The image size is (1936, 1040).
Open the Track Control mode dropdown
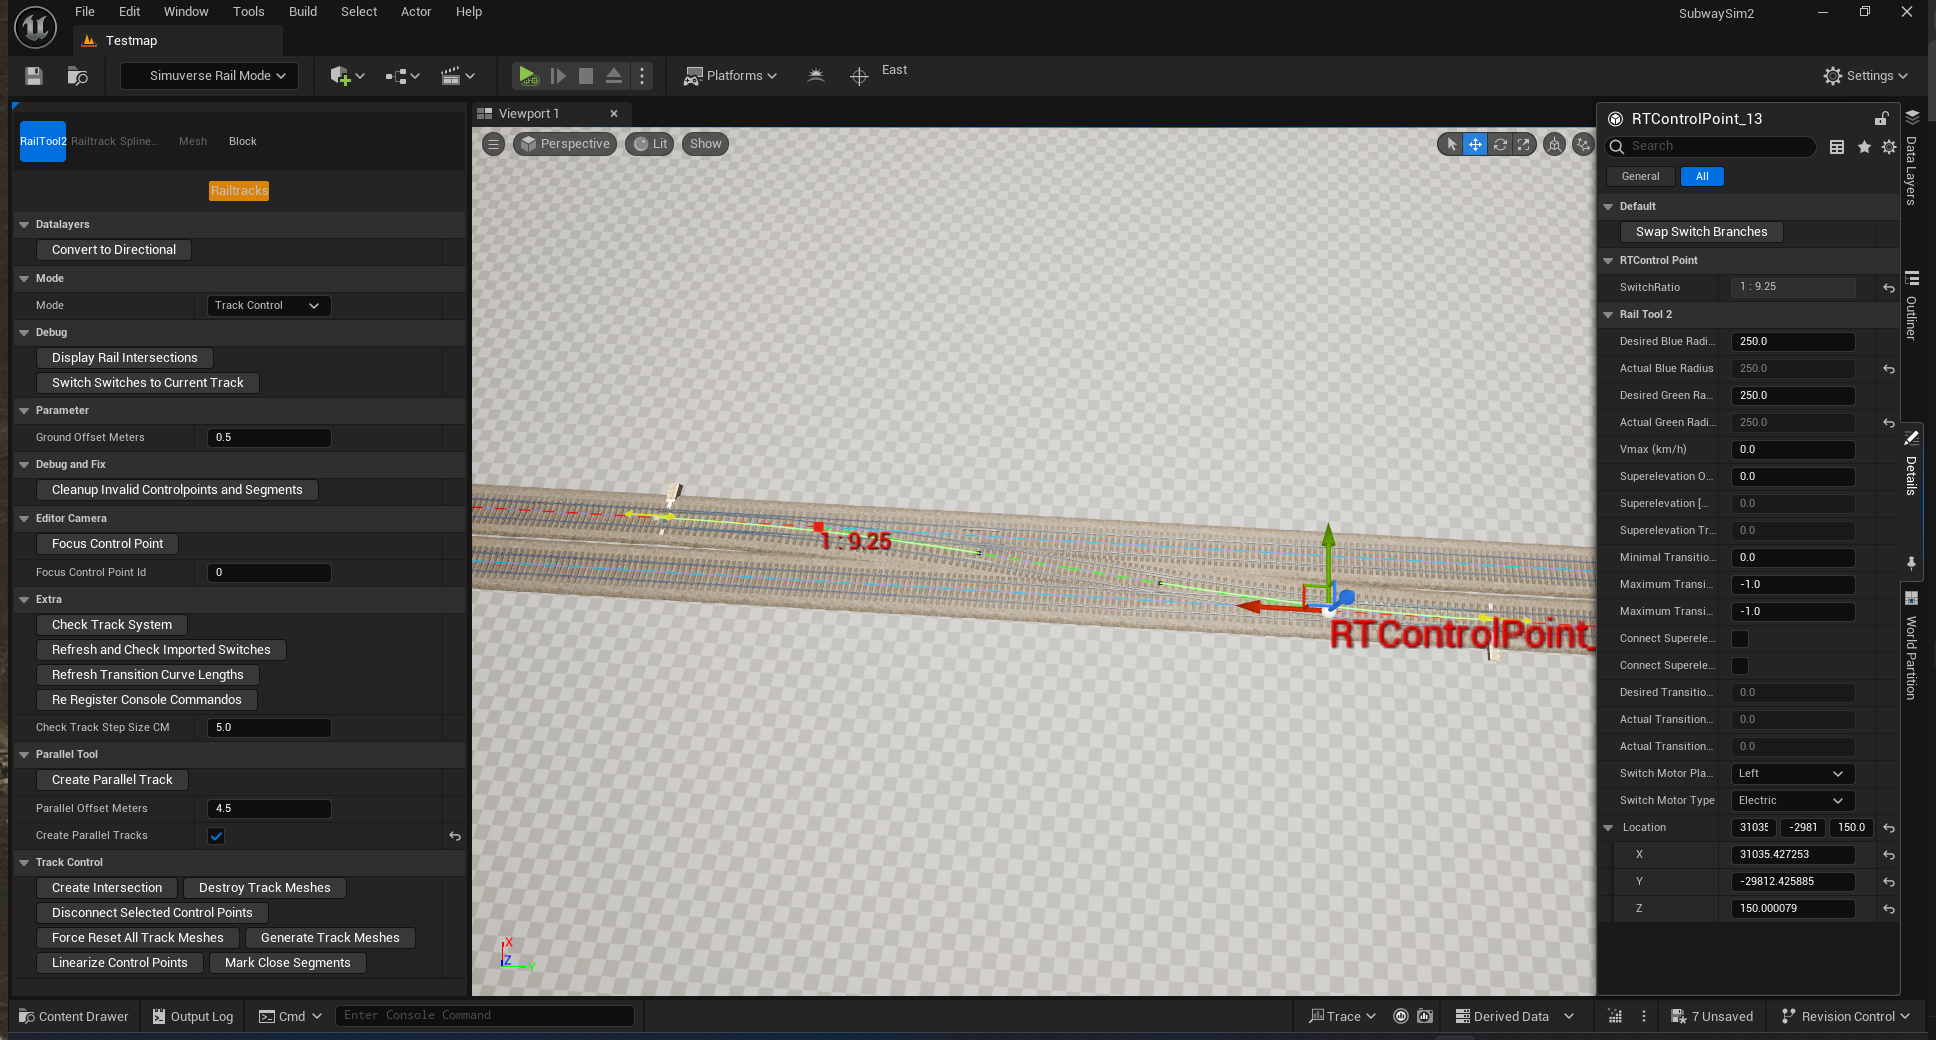coord(267,306)
